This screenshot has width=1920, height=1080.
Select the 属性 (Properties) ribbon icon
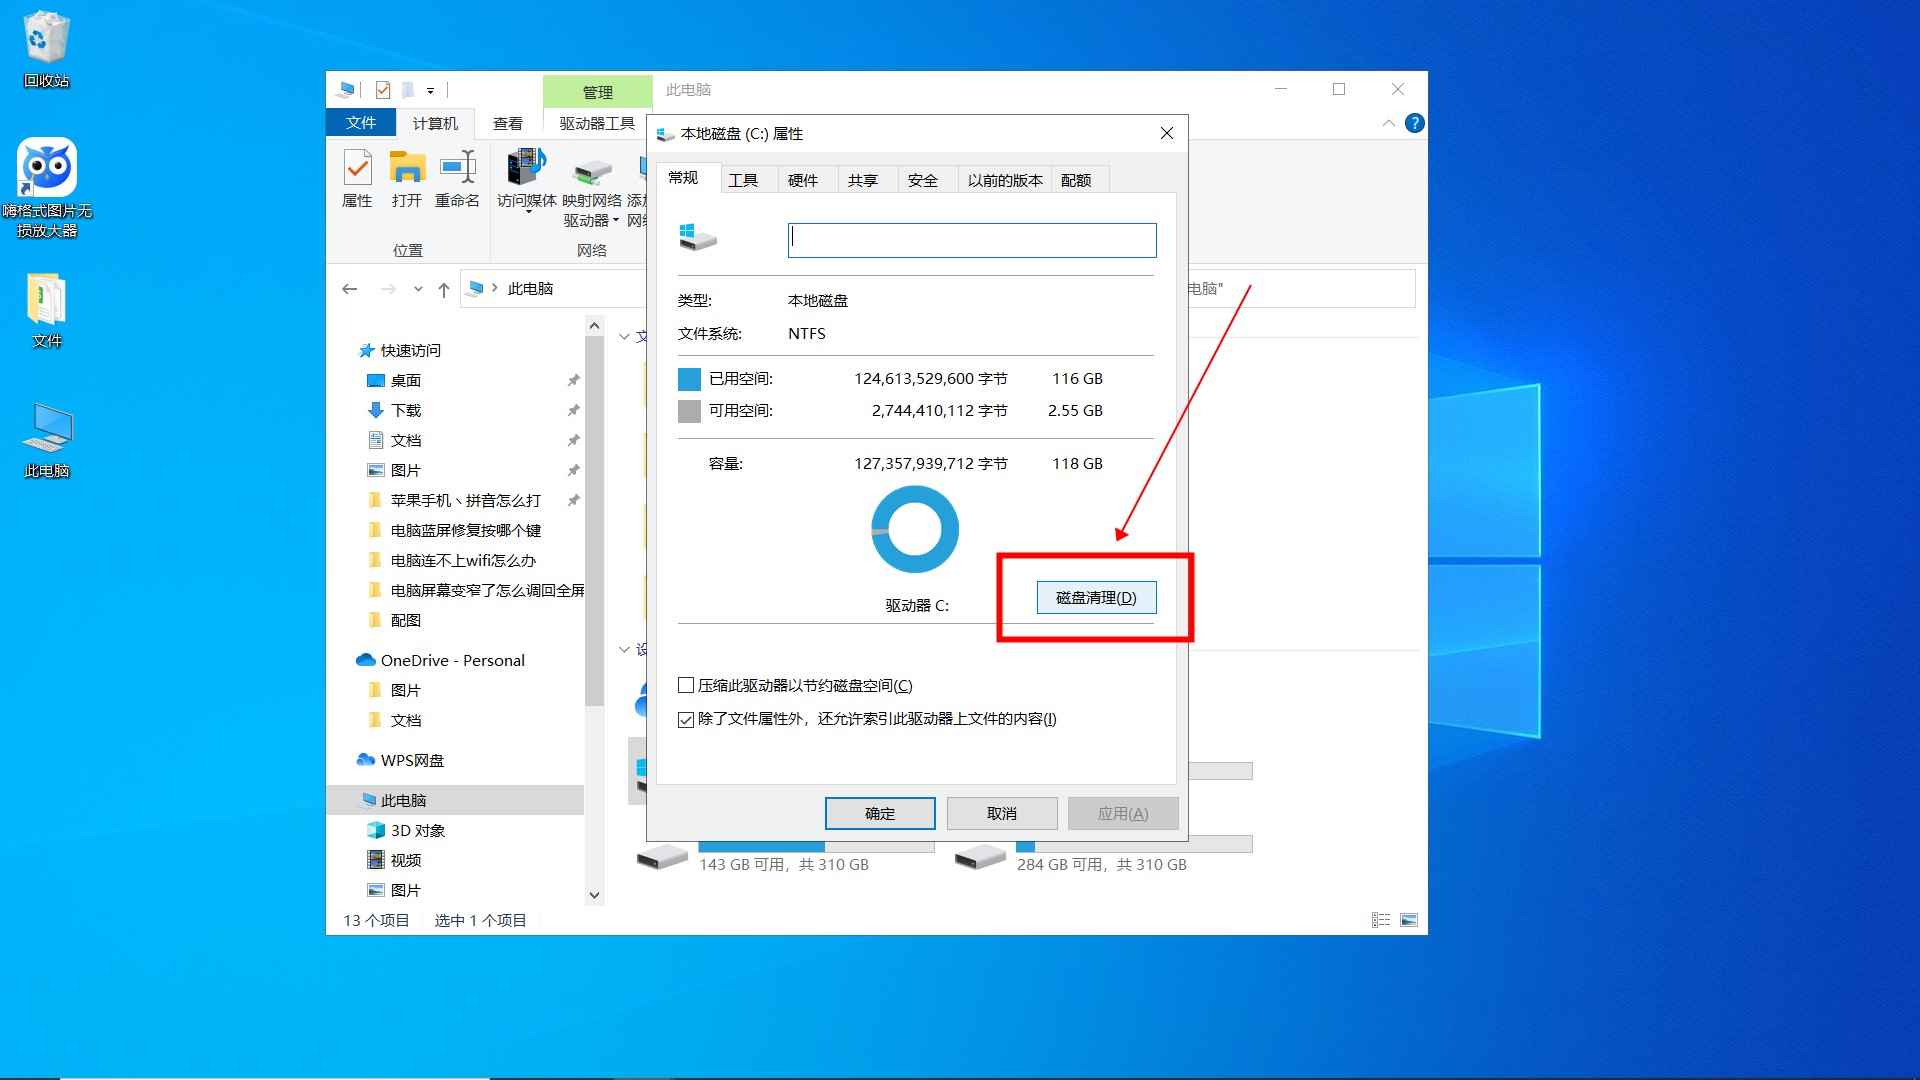pos(357,180)
